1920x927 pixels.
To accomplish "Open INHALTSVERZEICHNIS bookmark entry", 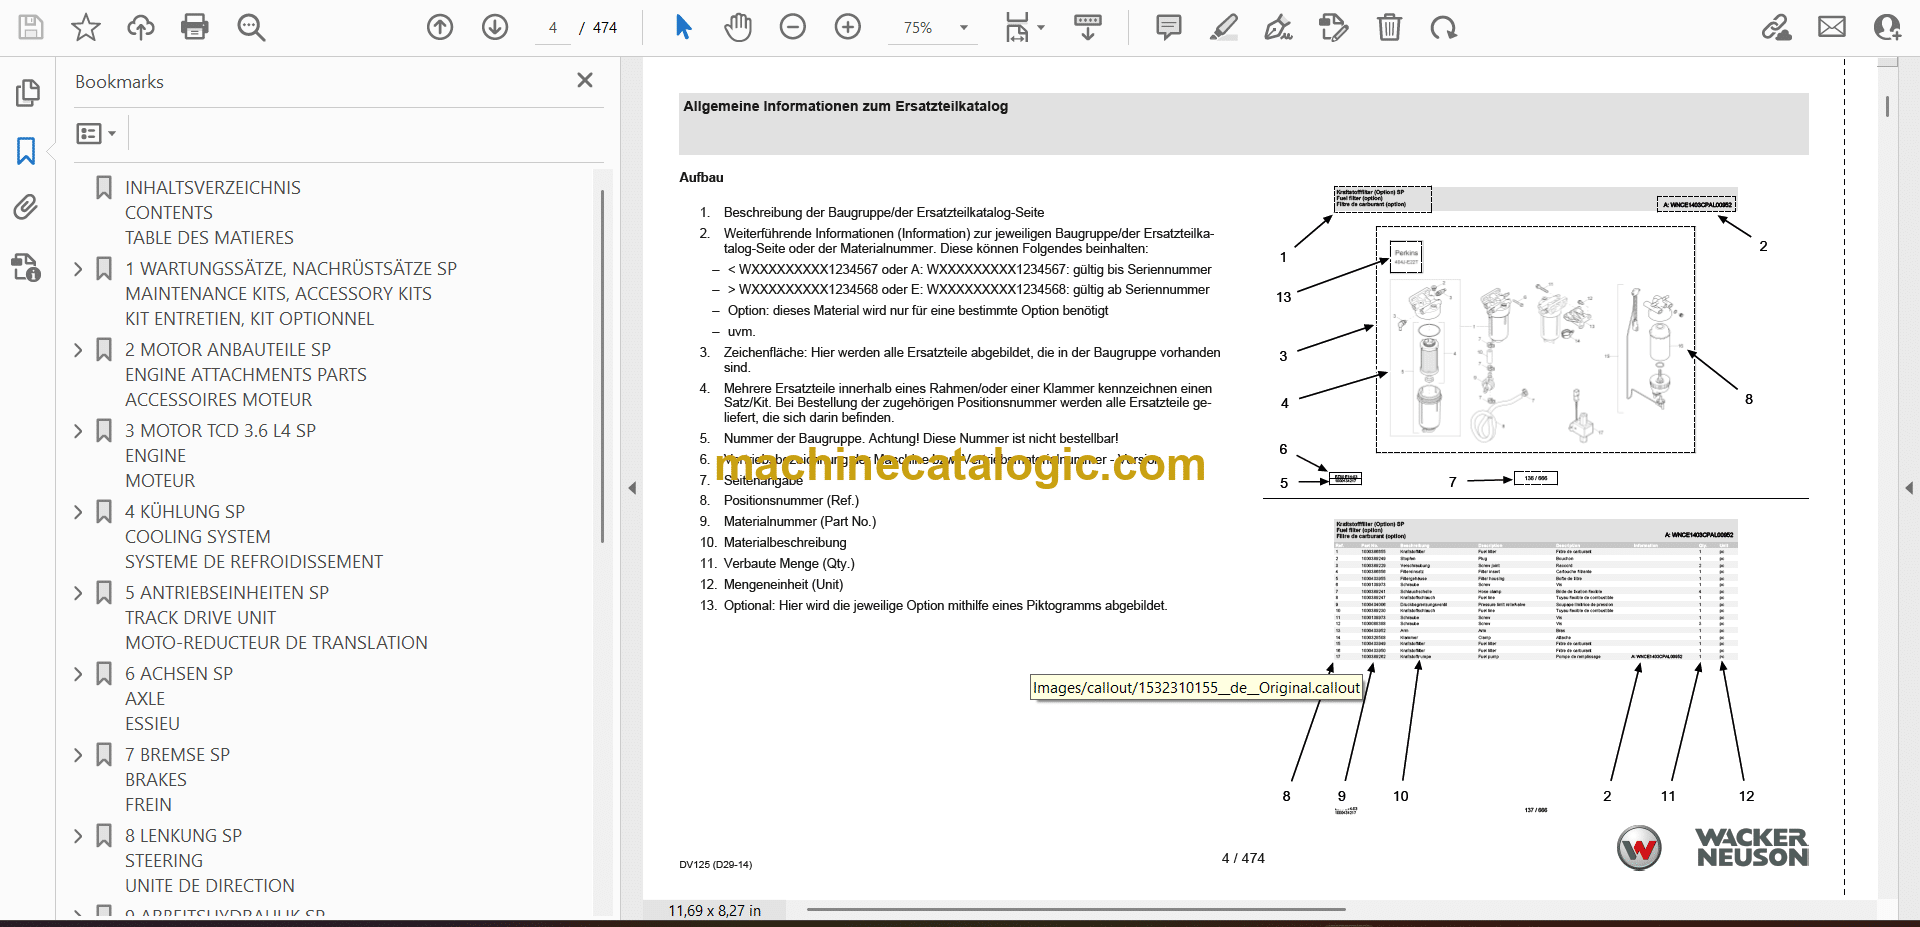I will coord(212,188).
